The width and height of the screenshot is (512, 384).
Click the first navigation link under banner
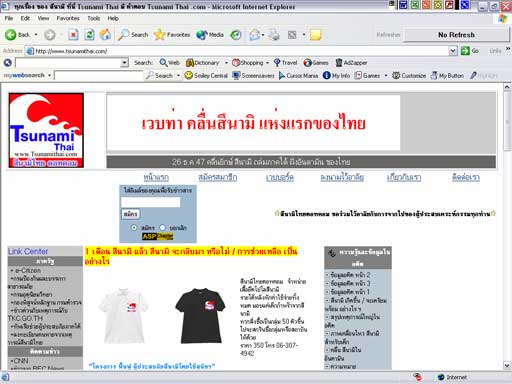tap(156, 177)
